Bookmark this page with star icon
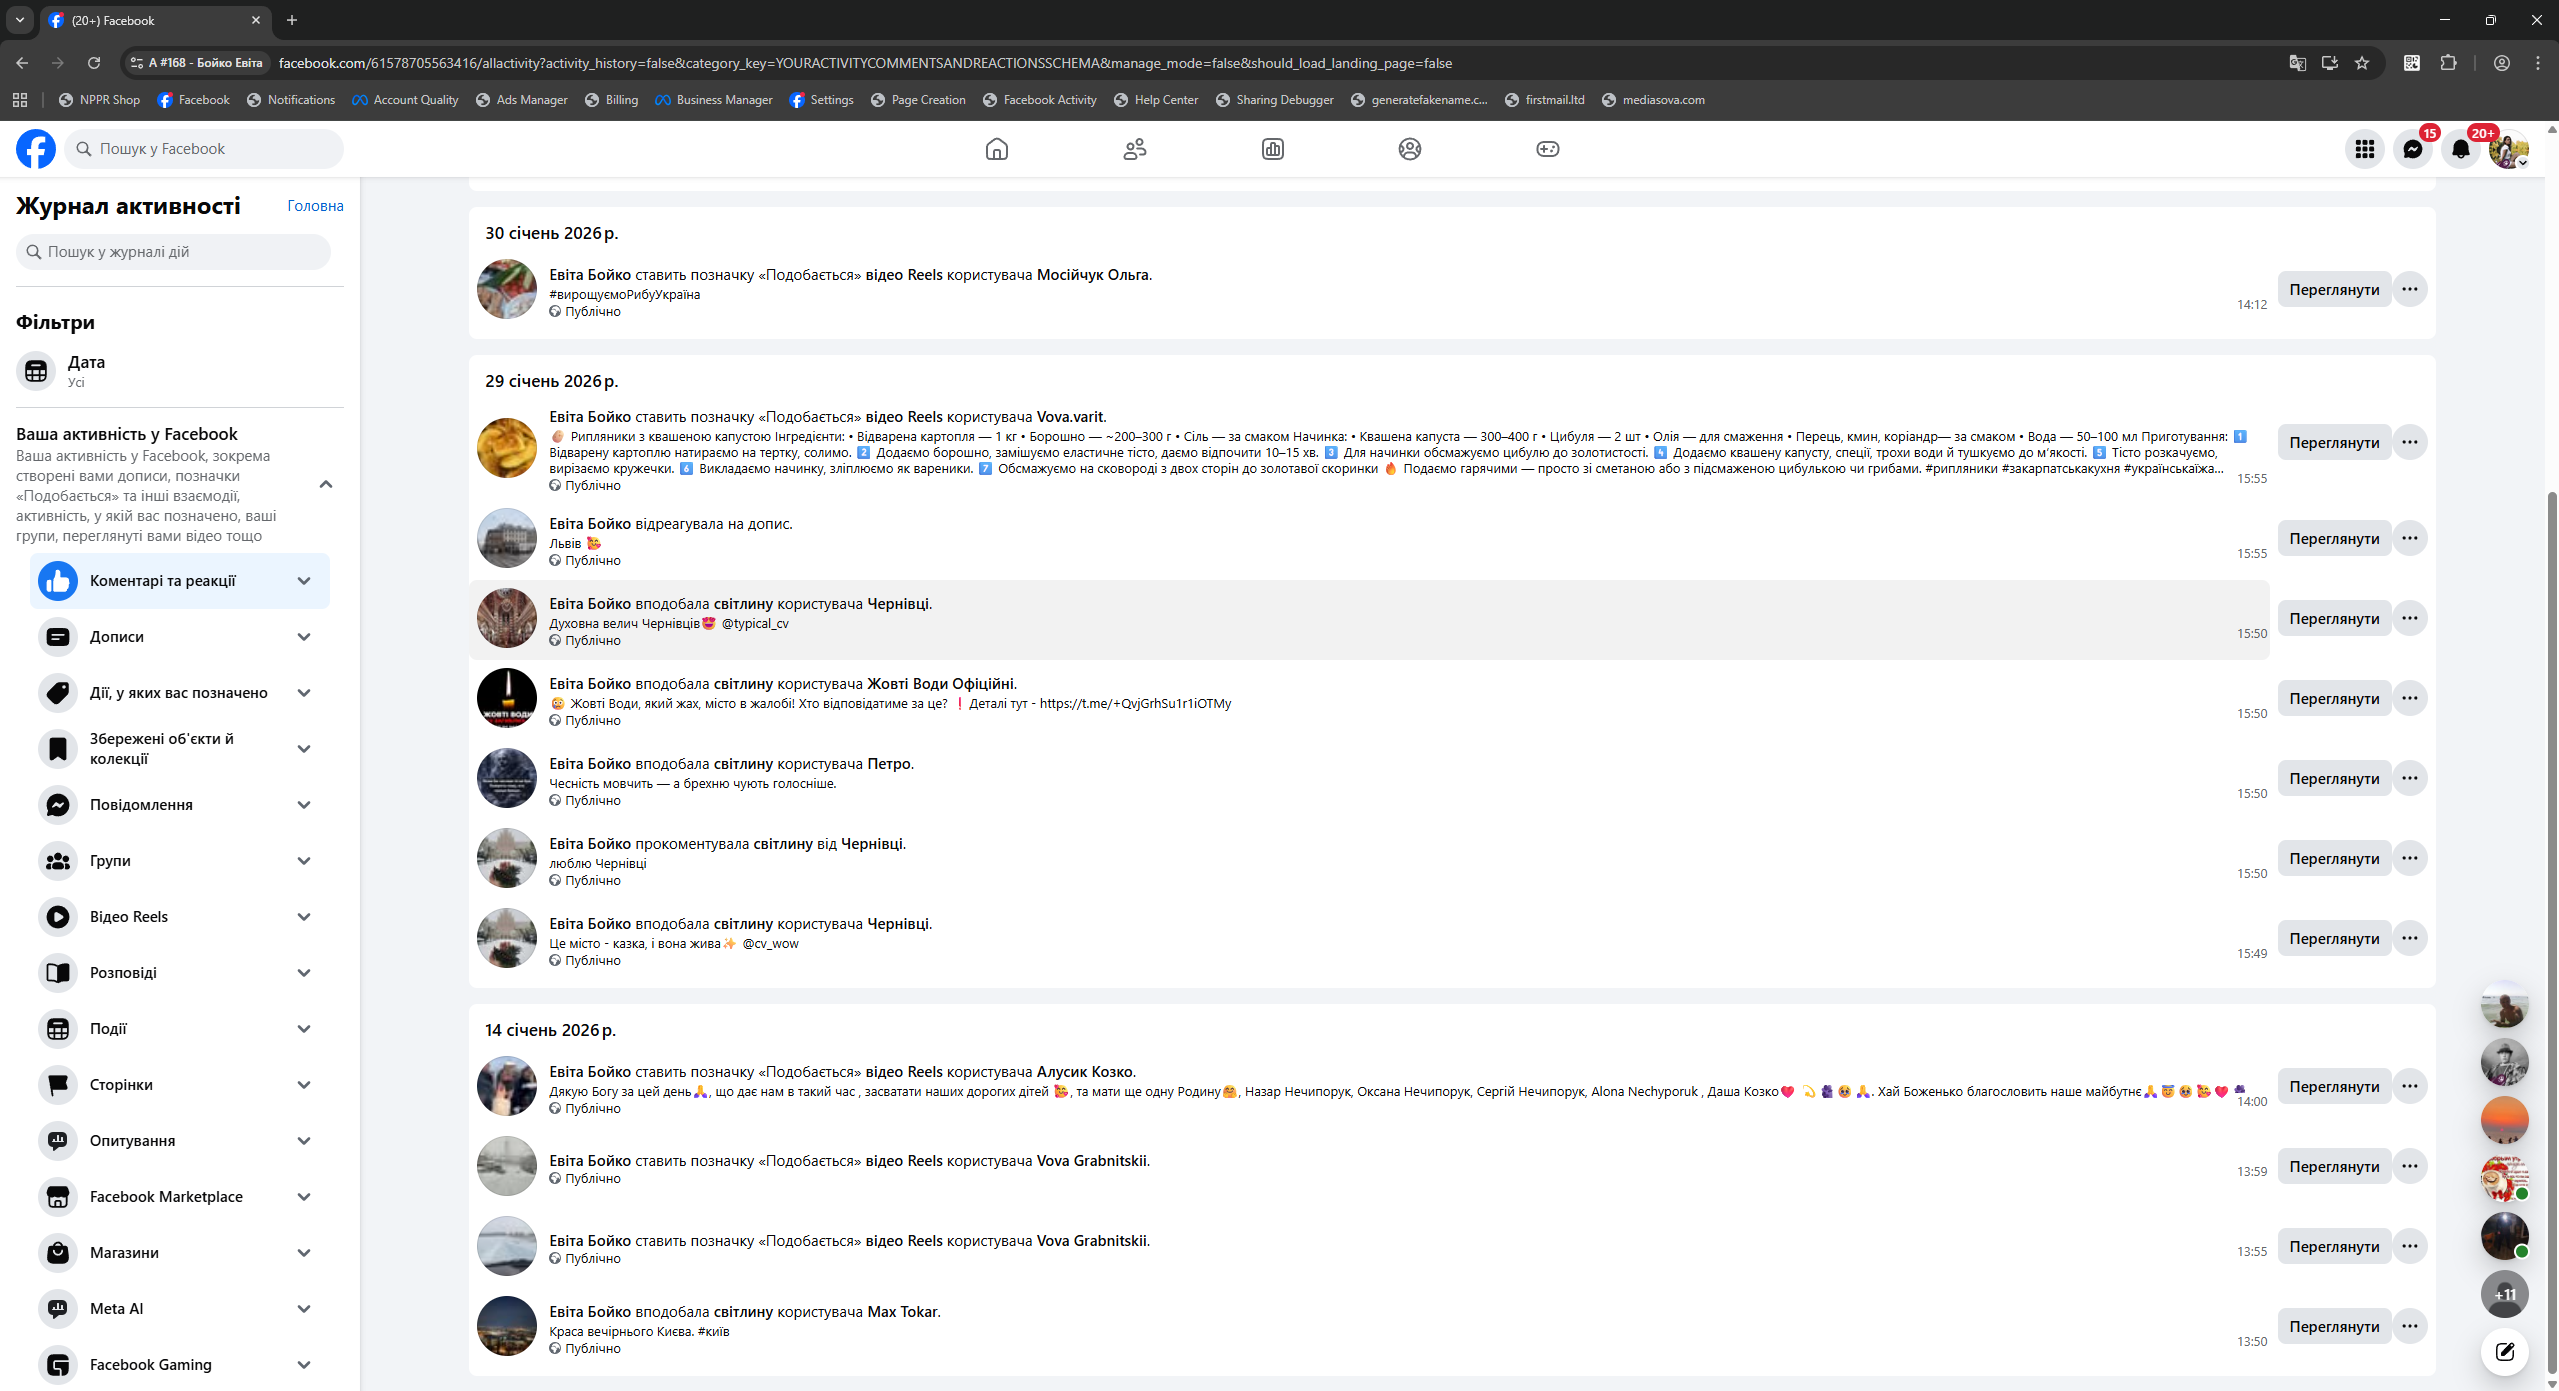2559x1391 pixels. point(2362,63)
